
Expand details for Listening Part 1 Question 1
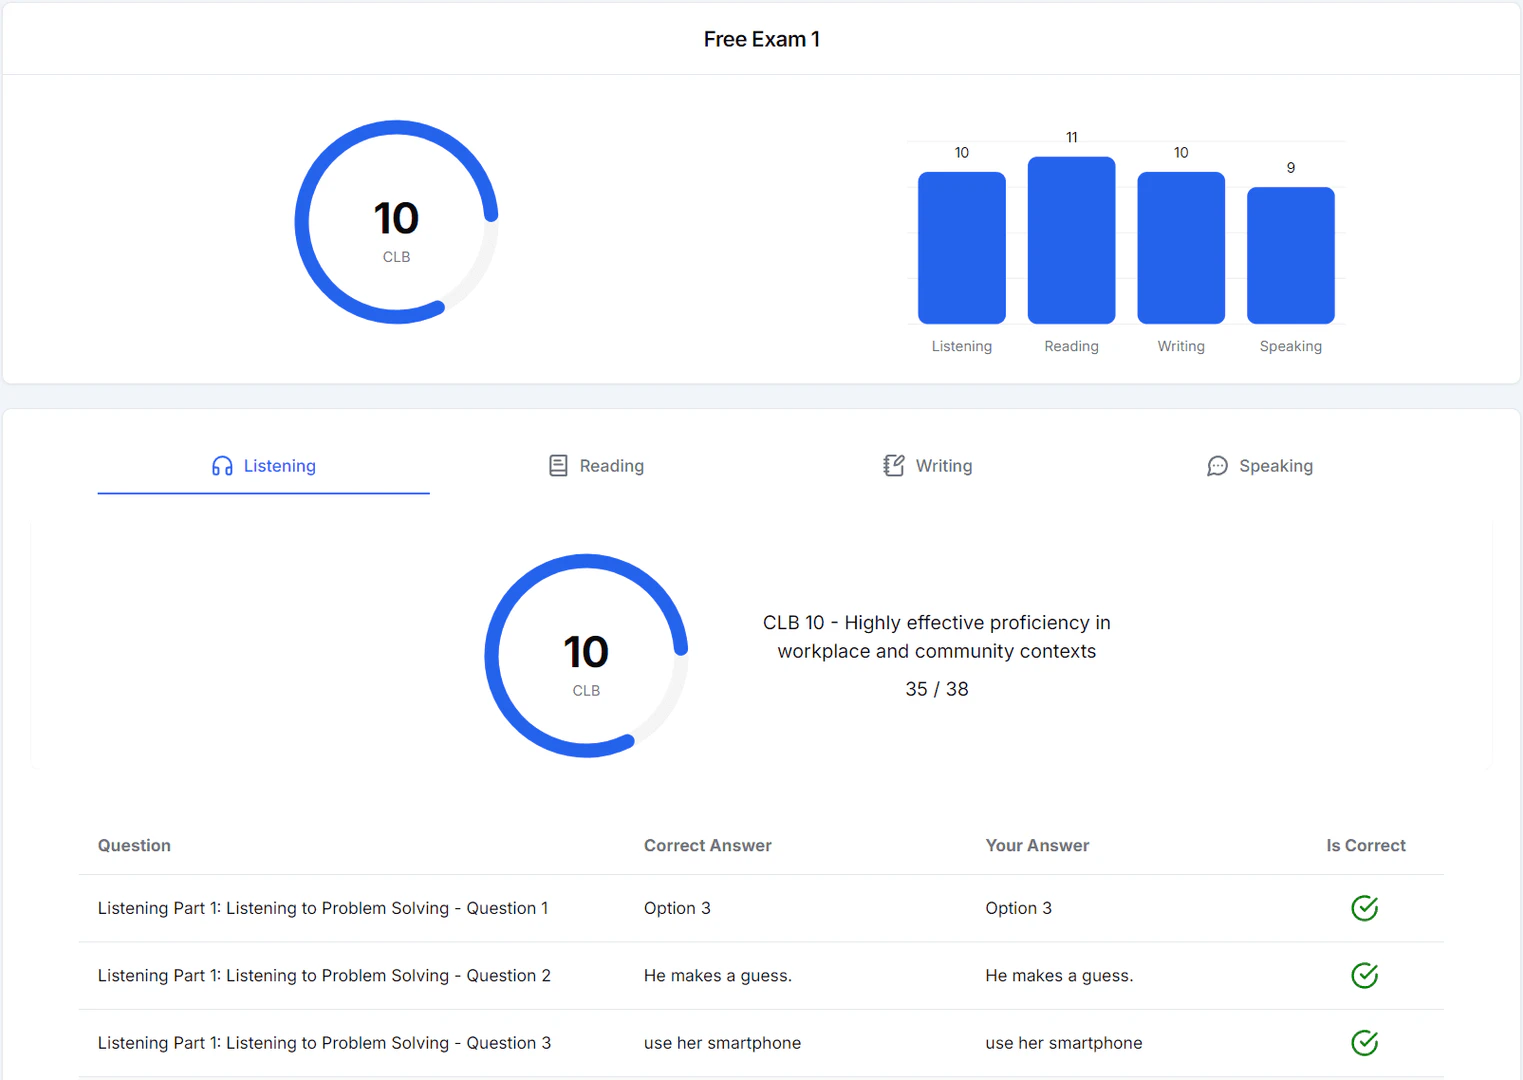click(x=322, y=908)
